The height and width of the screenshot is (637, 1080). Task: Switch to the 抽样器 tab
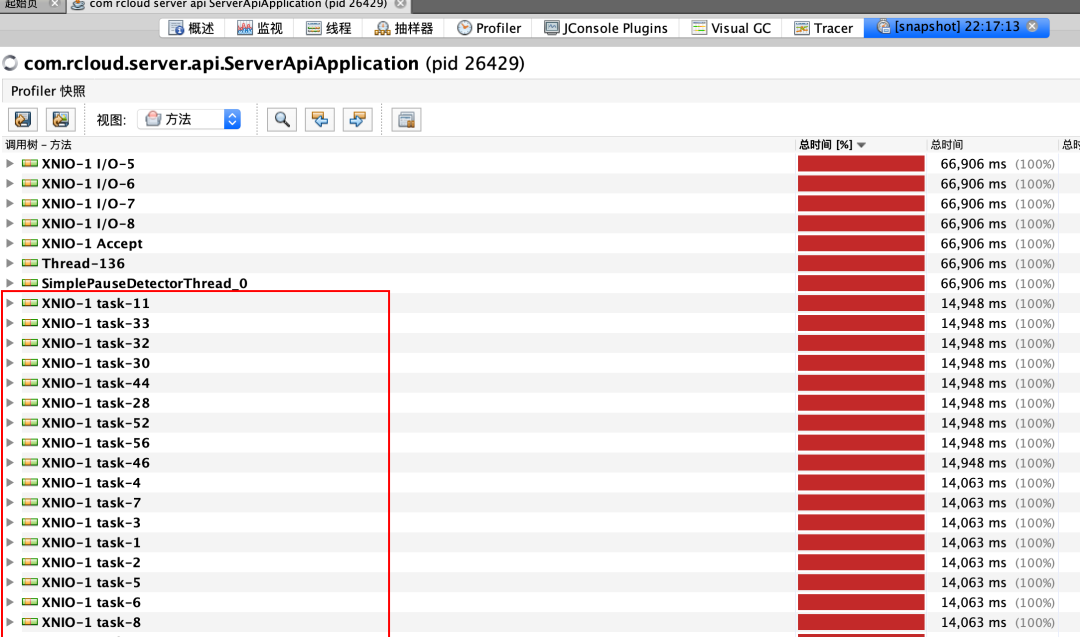pos(404,28)
